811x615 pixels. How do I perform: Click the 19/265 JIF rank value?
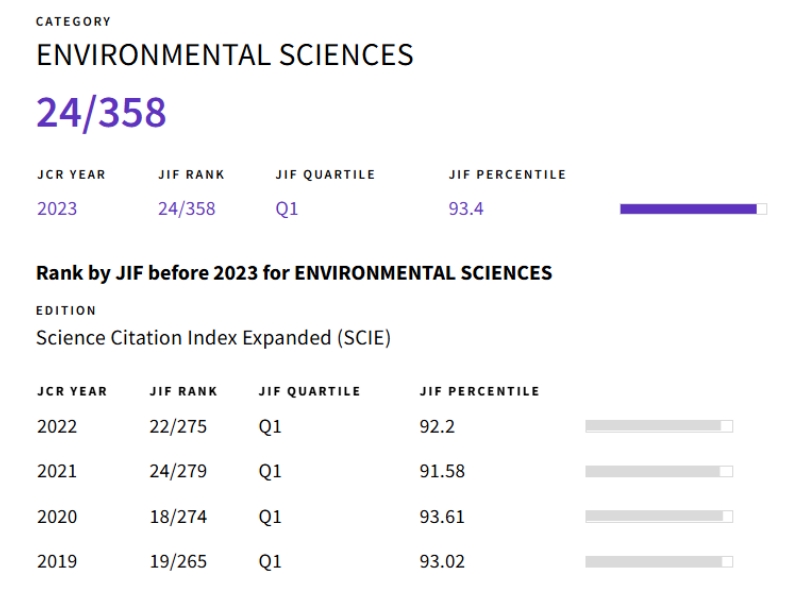(178, 562)
